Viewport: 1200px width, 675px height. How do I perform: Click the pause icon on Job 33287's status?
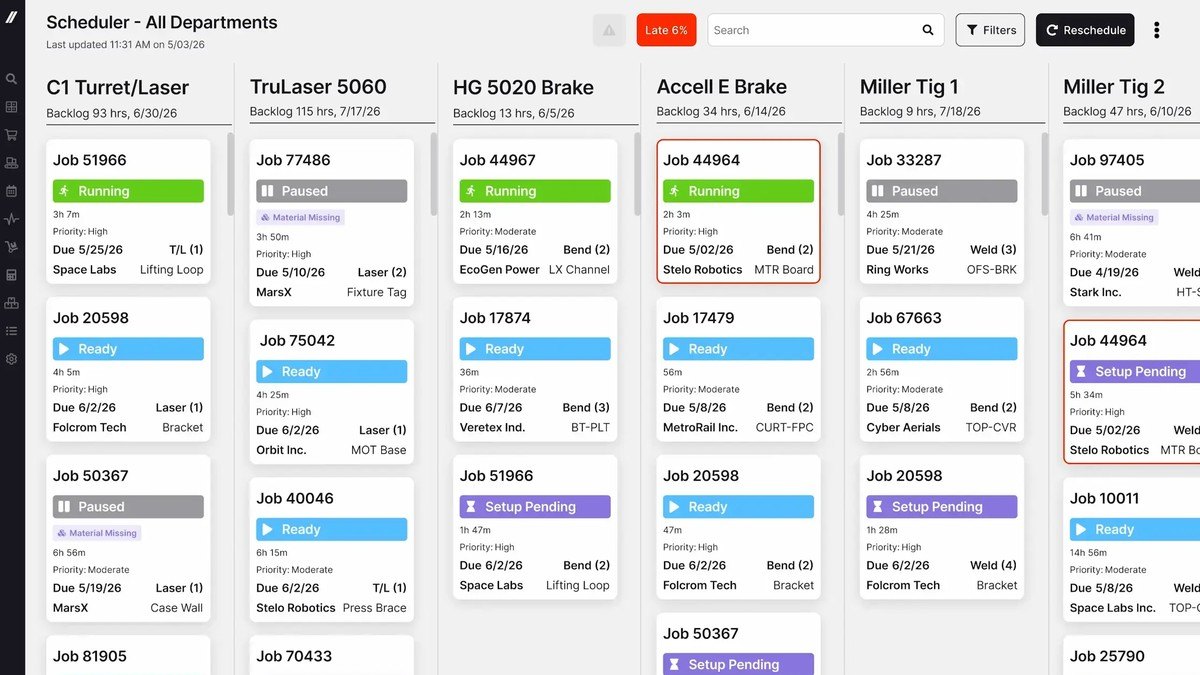pos(876,191)
